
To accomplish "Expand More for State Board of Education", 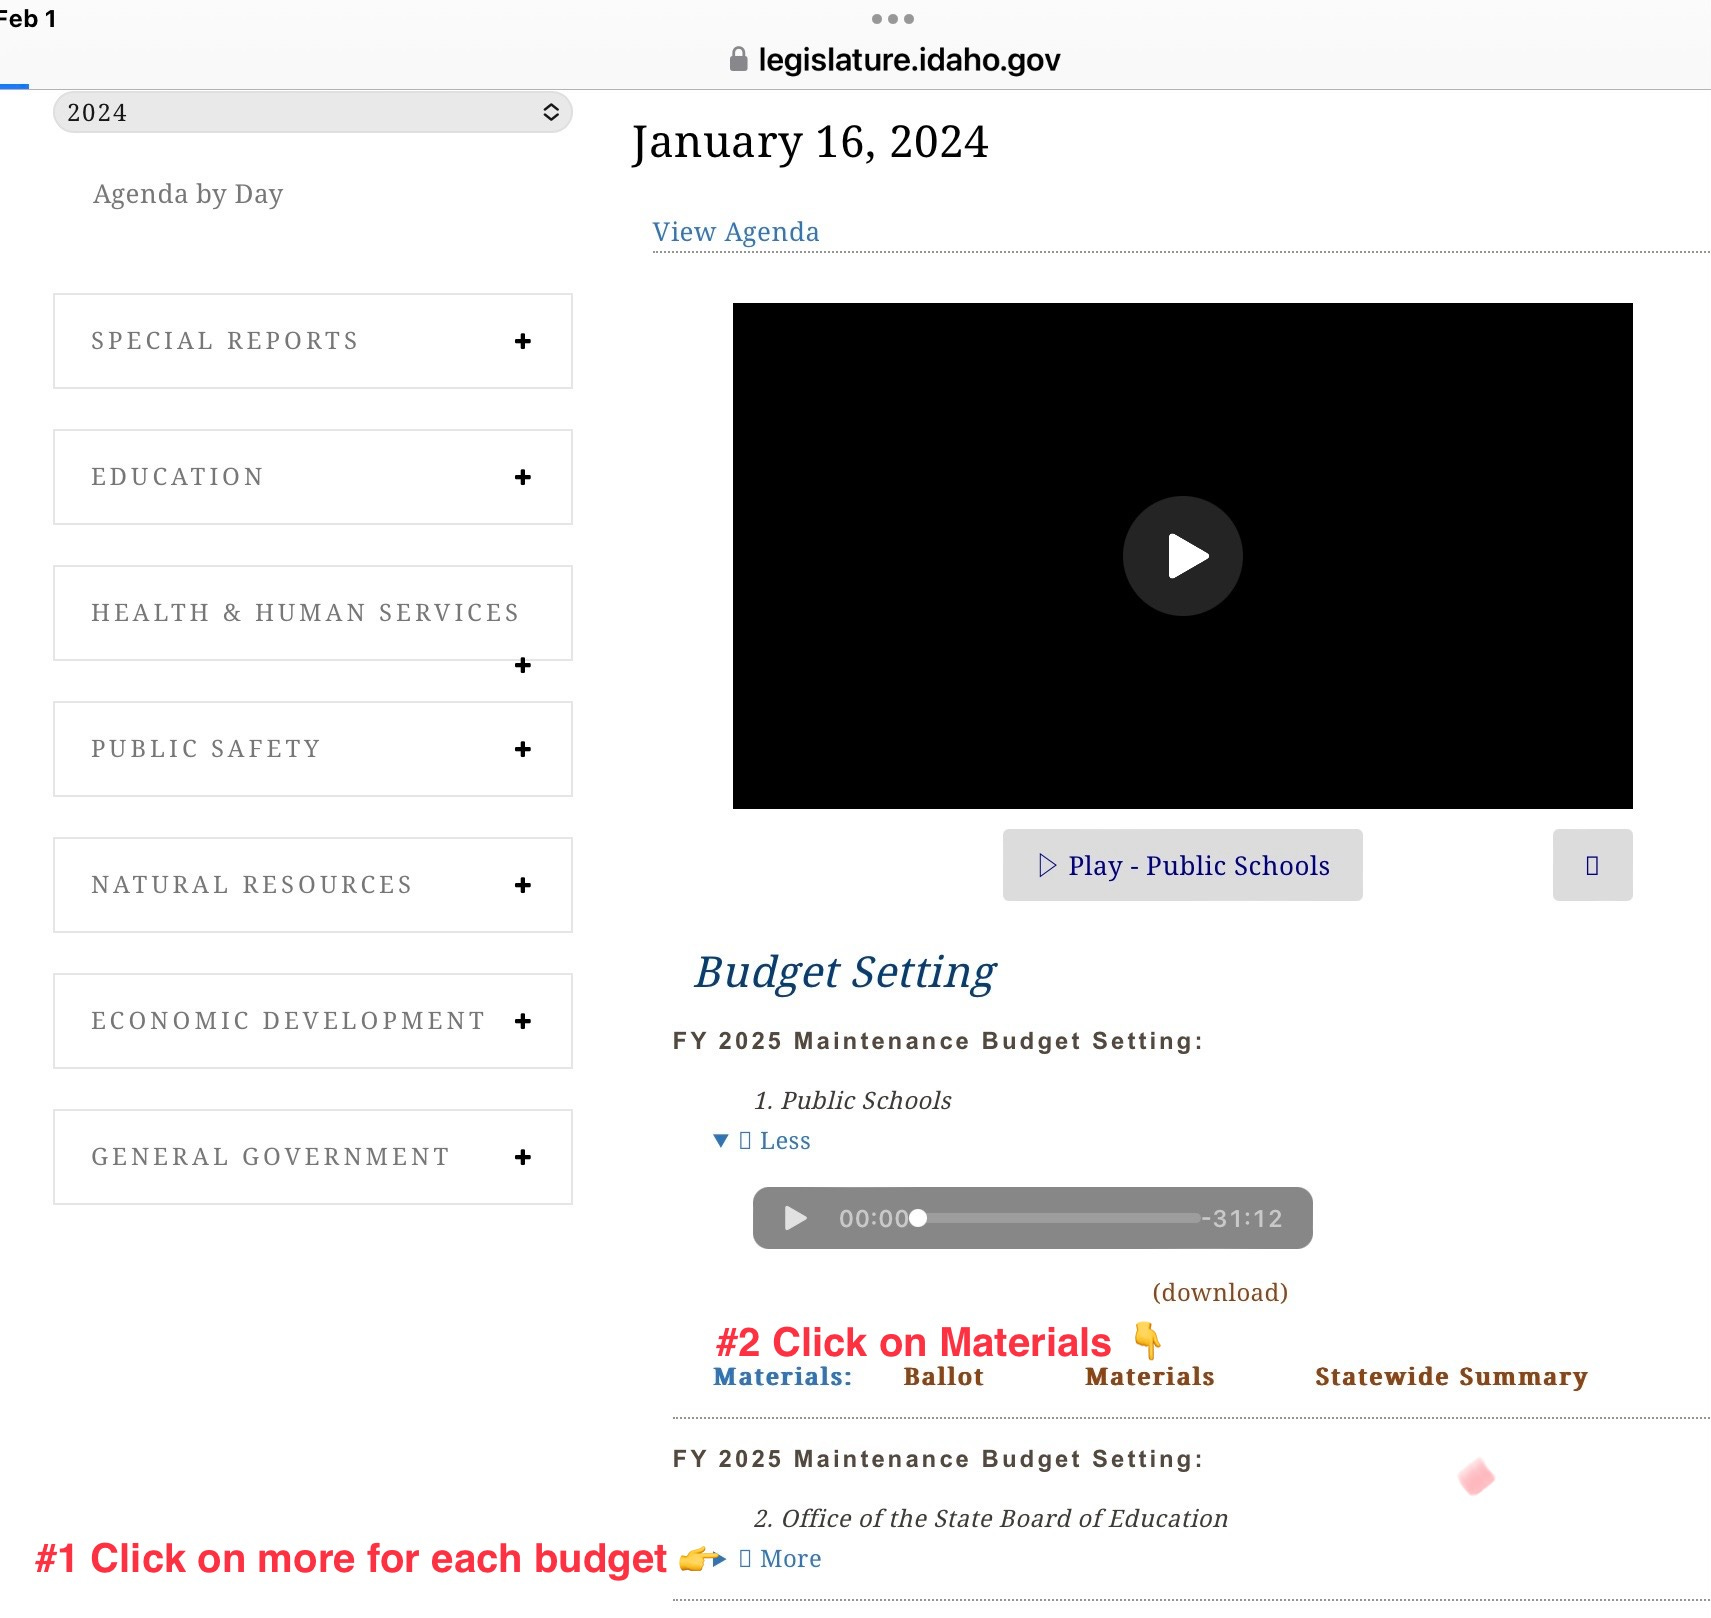I will pyautogui.click(x=780, y=1559).
